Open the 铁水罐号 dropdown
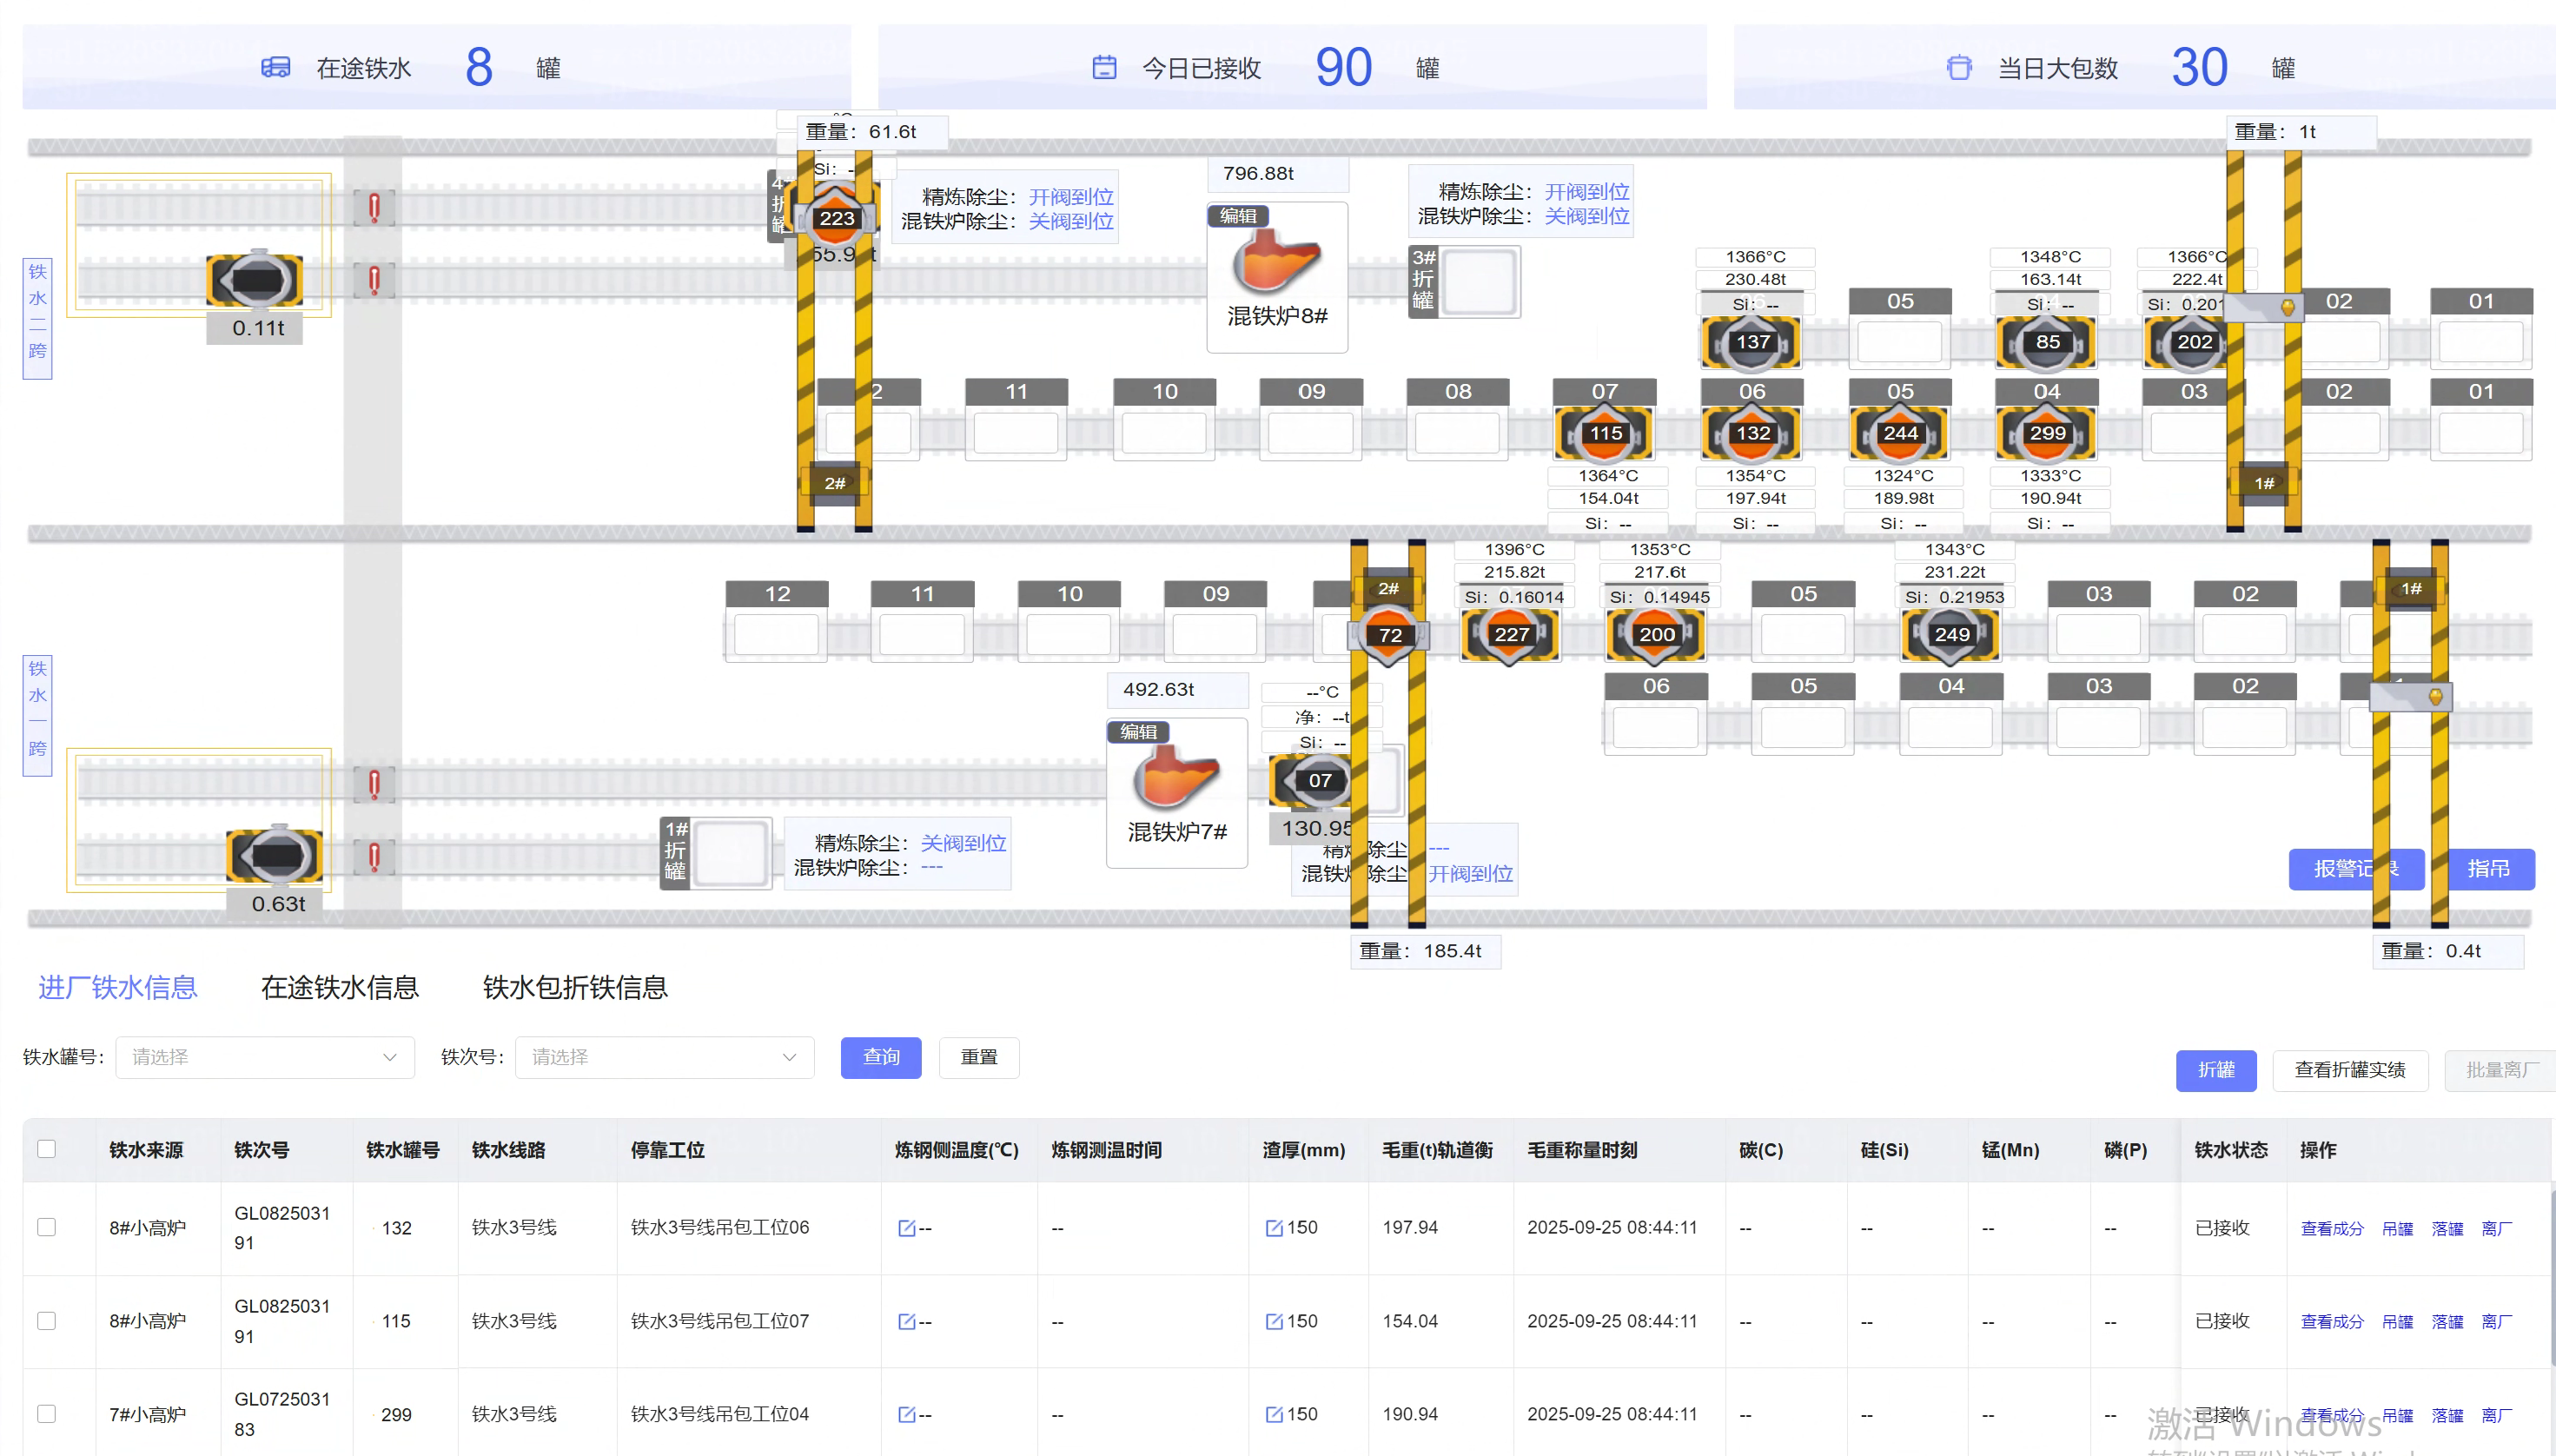This screenshot has height=1456, width=2556. [264, 1057]
